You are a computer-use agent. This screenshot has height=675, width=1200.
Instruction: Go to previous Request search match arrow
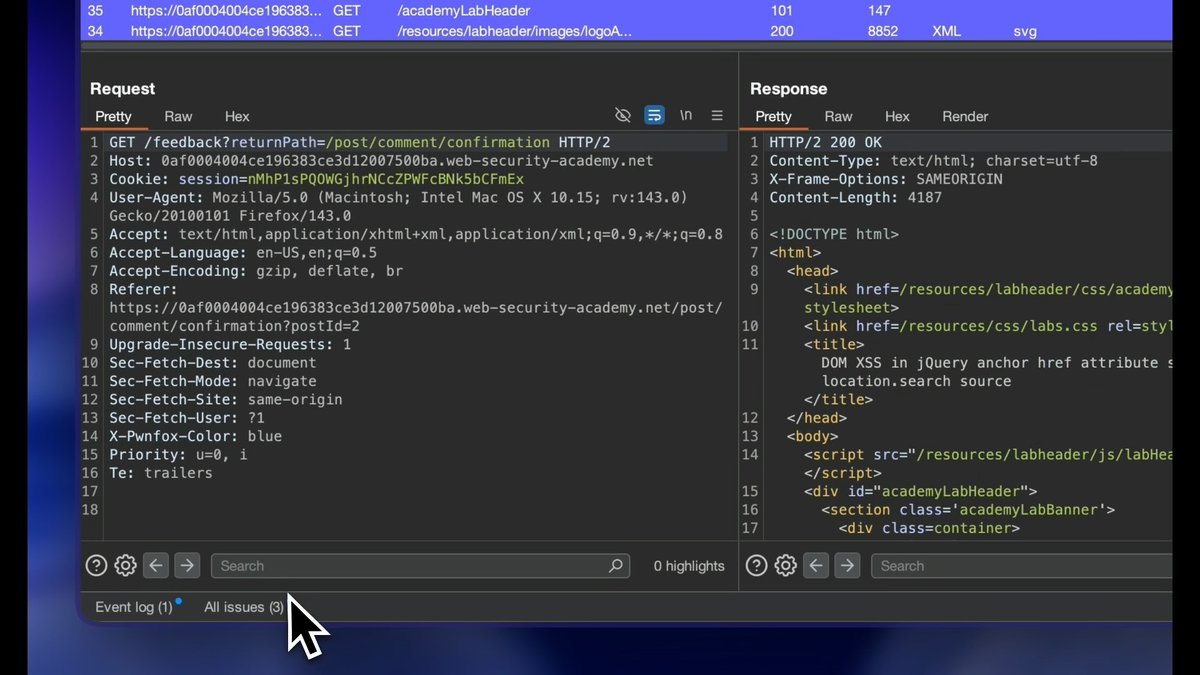tap(156, 566)
